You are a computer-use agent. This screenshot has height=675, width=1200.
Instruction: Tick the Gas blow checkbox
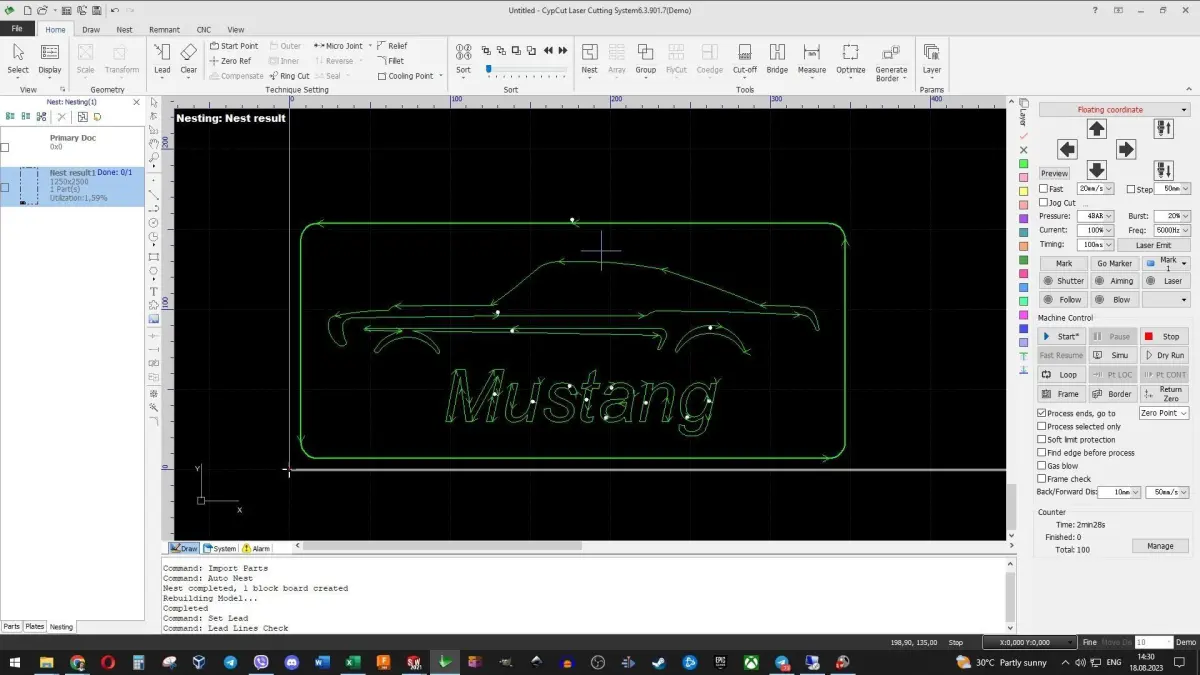(1042, 465)
